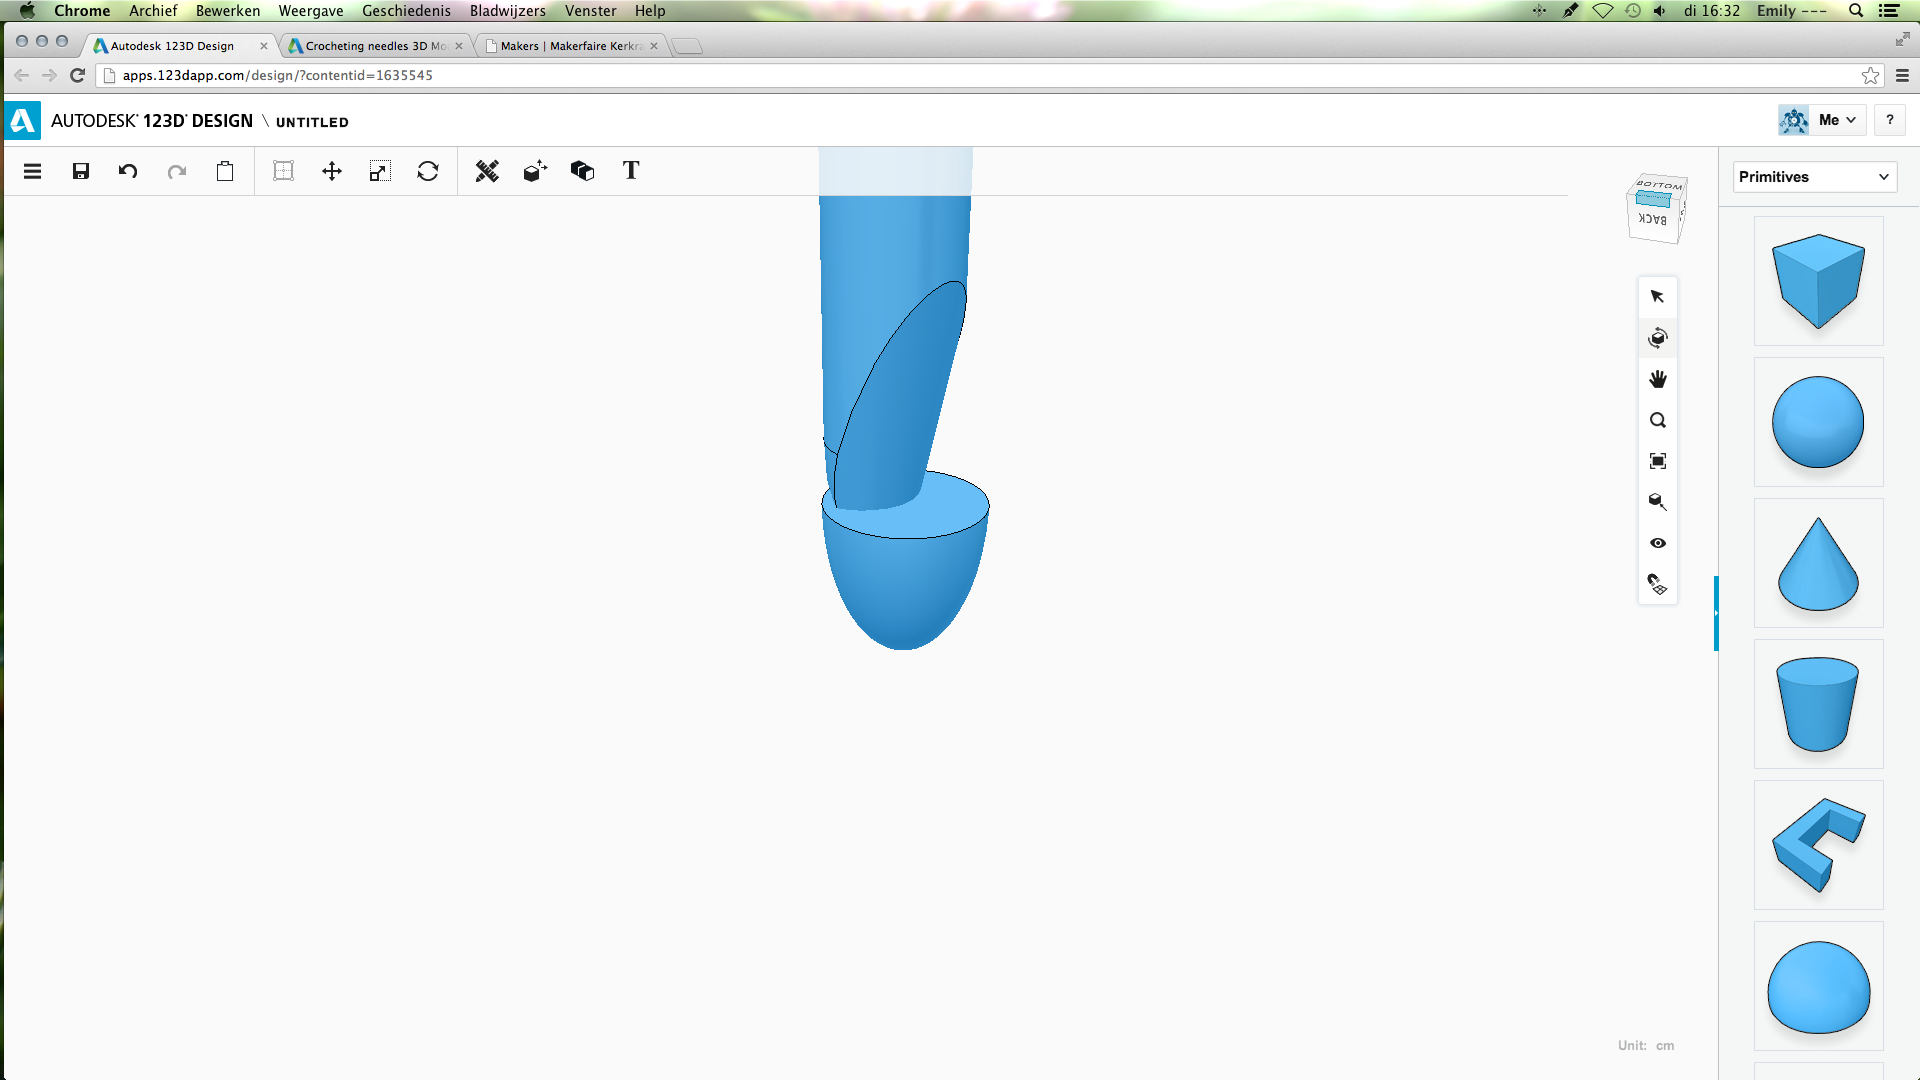Click the Fit to view icon
This screenshot has height=1080, width=1920.
1658,461
